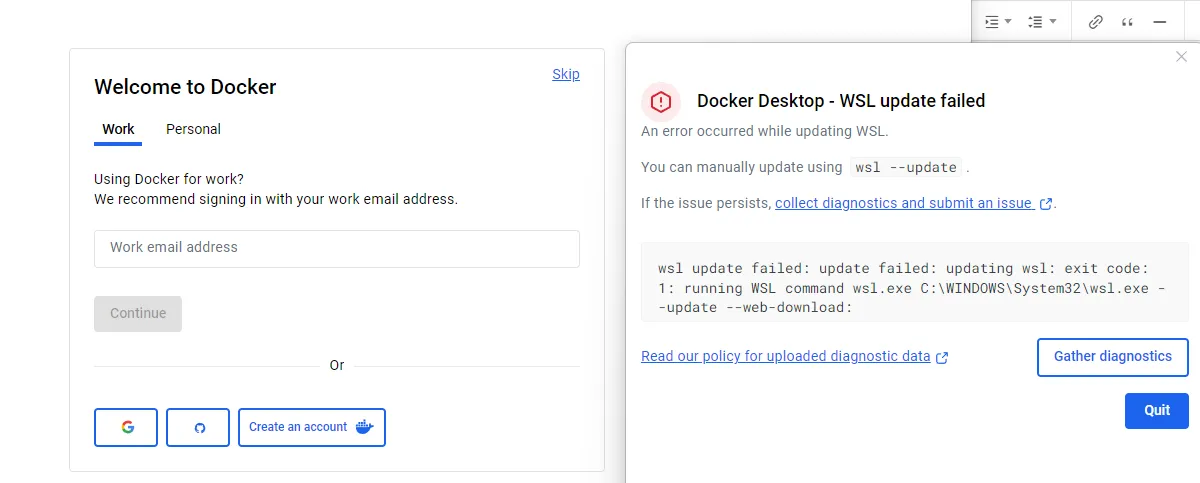Click the indent list icon
Viewport: 1200px width, 483px height.
991,21
